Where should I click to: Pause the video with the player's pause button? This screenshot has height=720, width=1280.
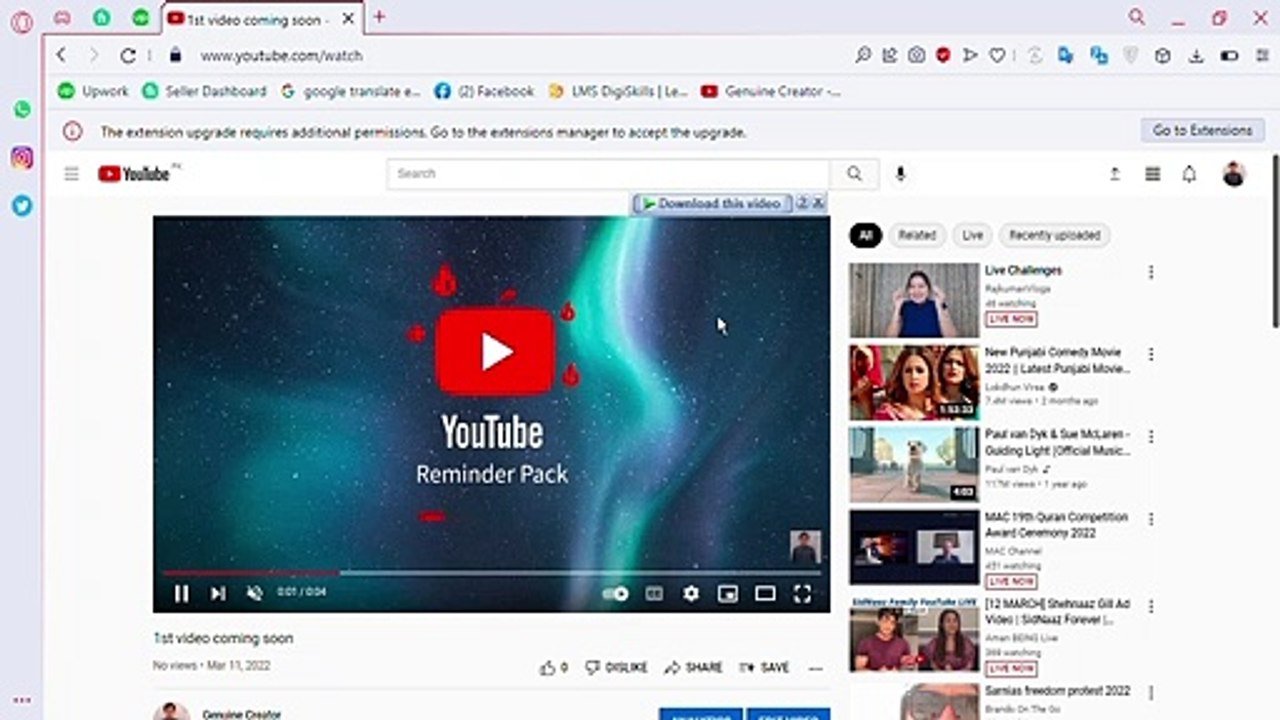click(181, 594)
